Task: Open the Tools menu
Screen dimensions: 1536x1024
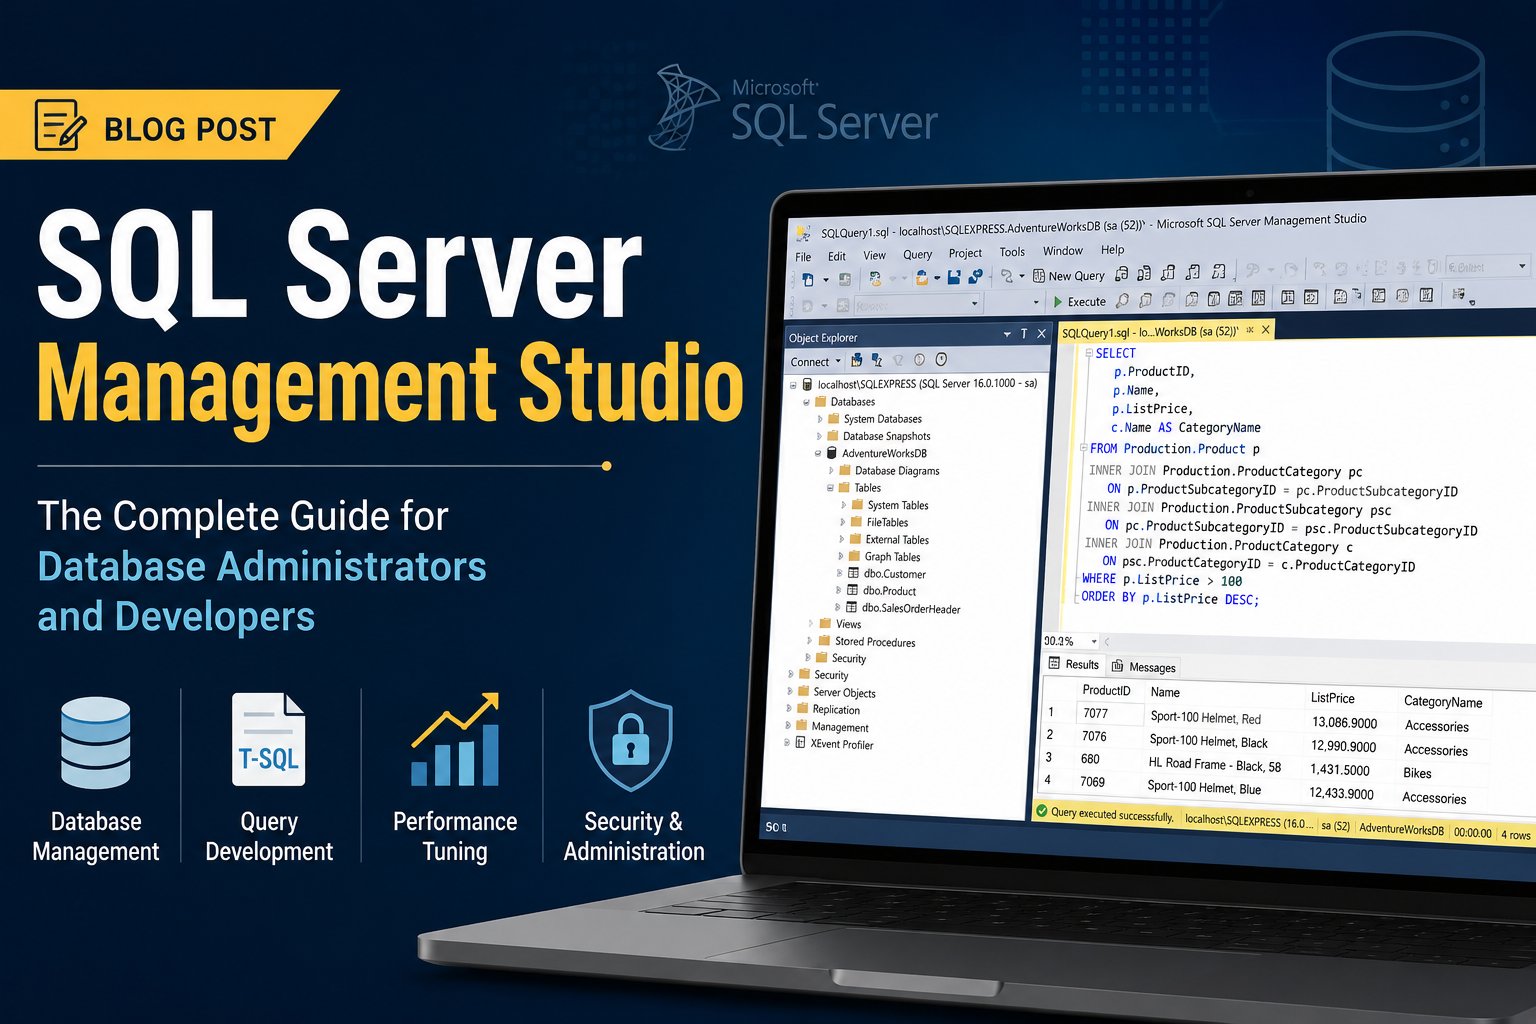Action: pyautogui.click(x=1012, y=252)
